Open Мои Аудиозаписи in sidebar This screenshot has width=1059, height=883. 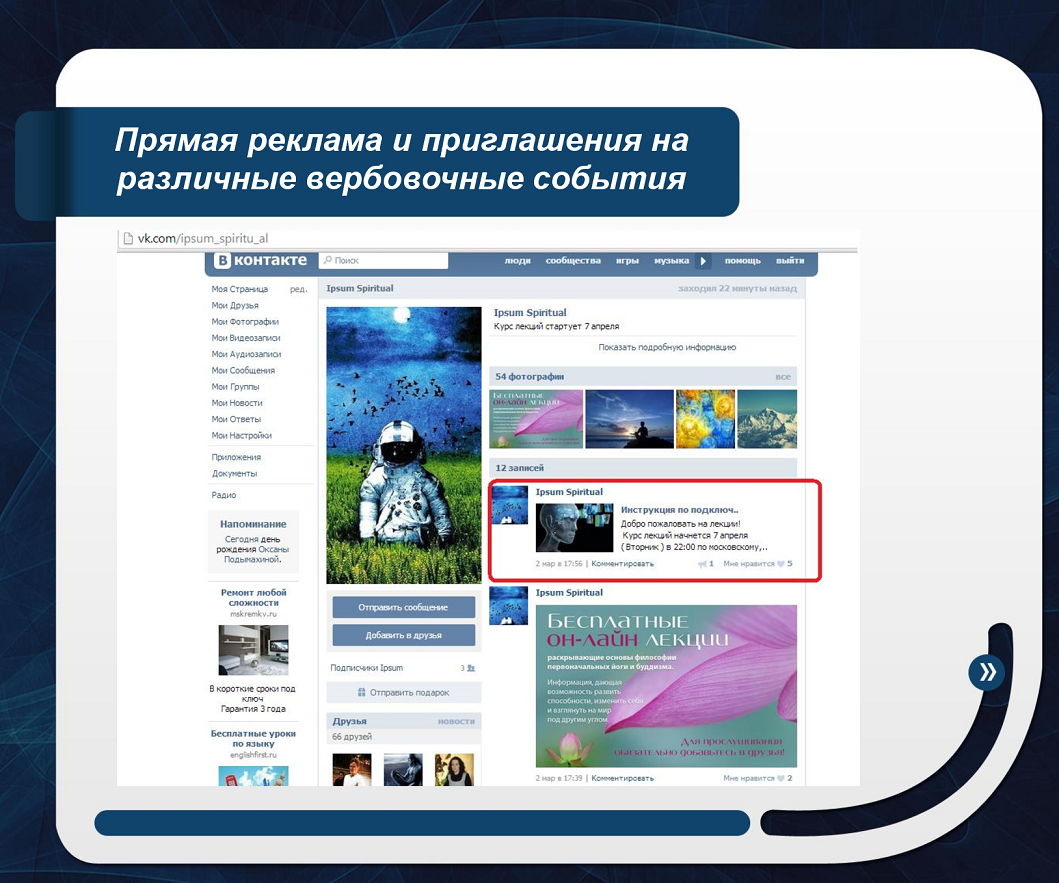(x=247, y=354)
